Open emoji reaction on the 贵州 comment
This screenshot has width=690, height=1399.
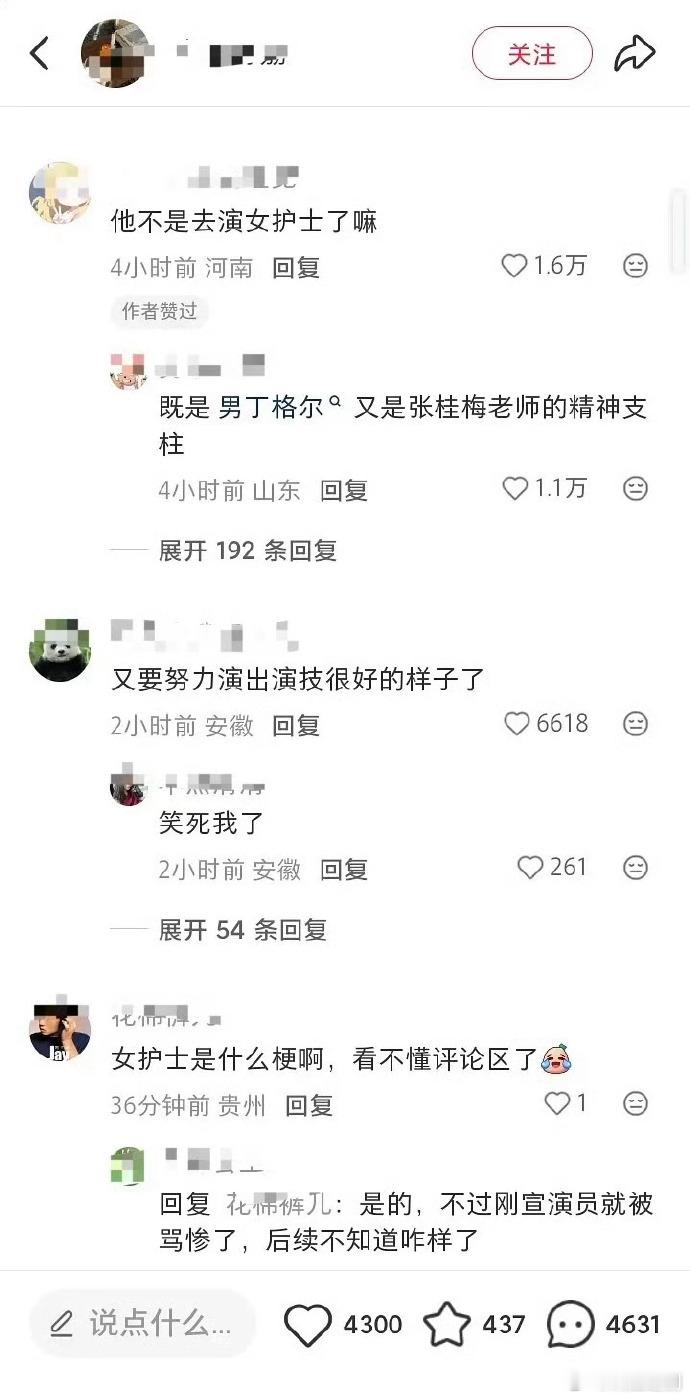coord(635,1103)
